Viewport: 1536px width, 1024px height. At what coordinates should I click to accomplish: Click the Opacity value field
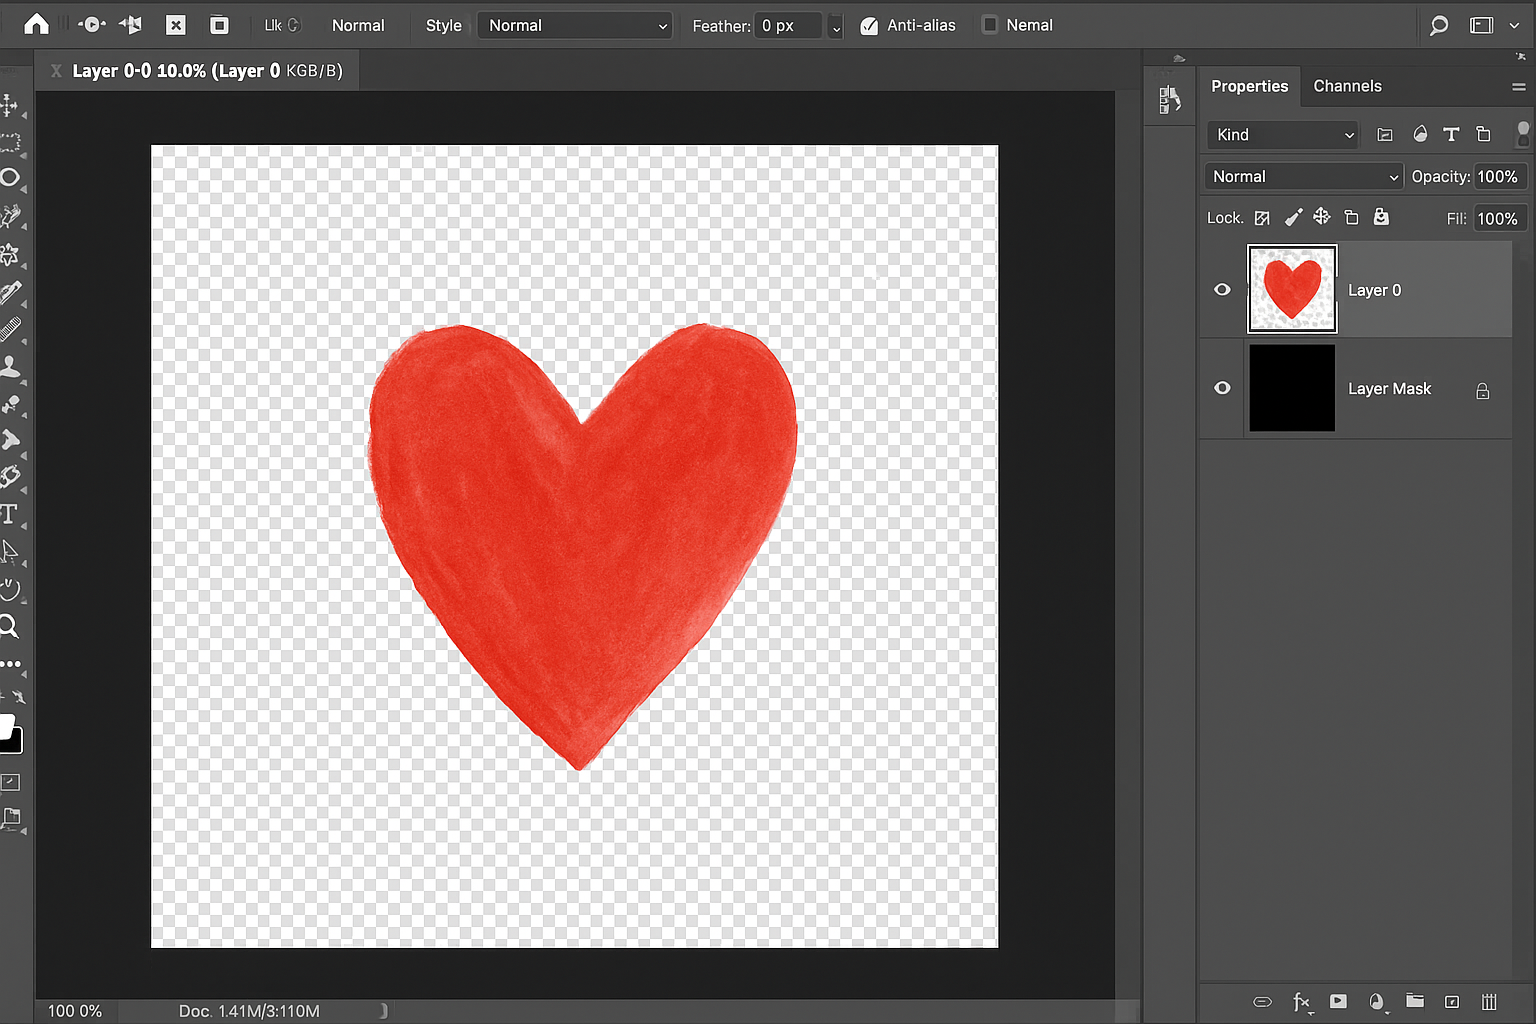coord(1497,177)
